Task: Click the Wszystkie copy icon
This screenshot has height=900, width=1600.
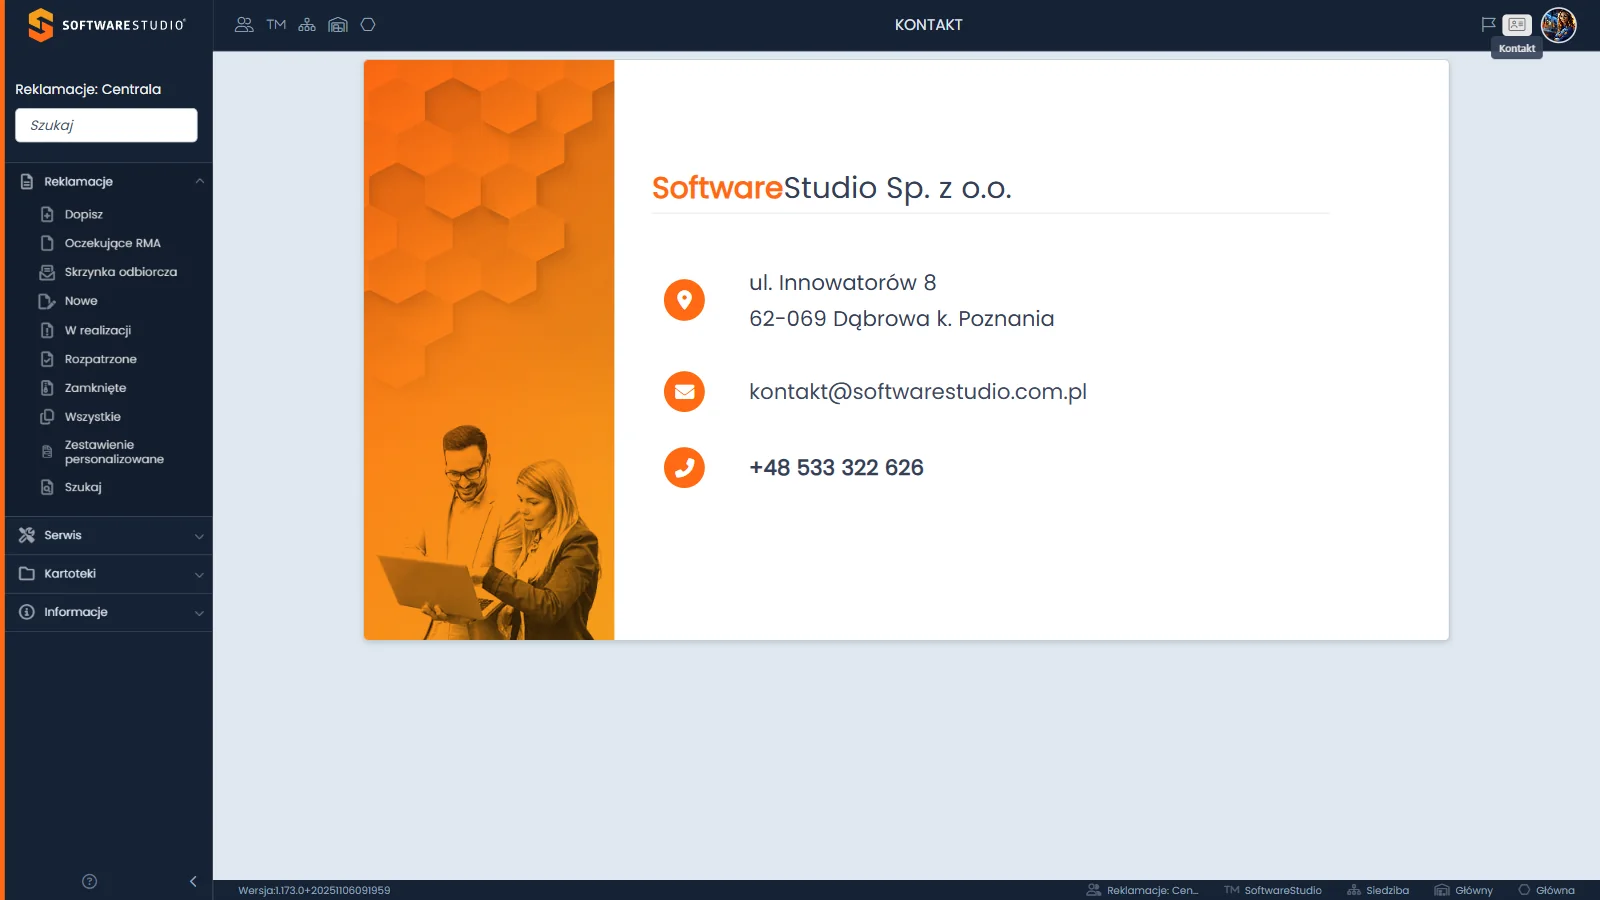Action: point(47,417)
